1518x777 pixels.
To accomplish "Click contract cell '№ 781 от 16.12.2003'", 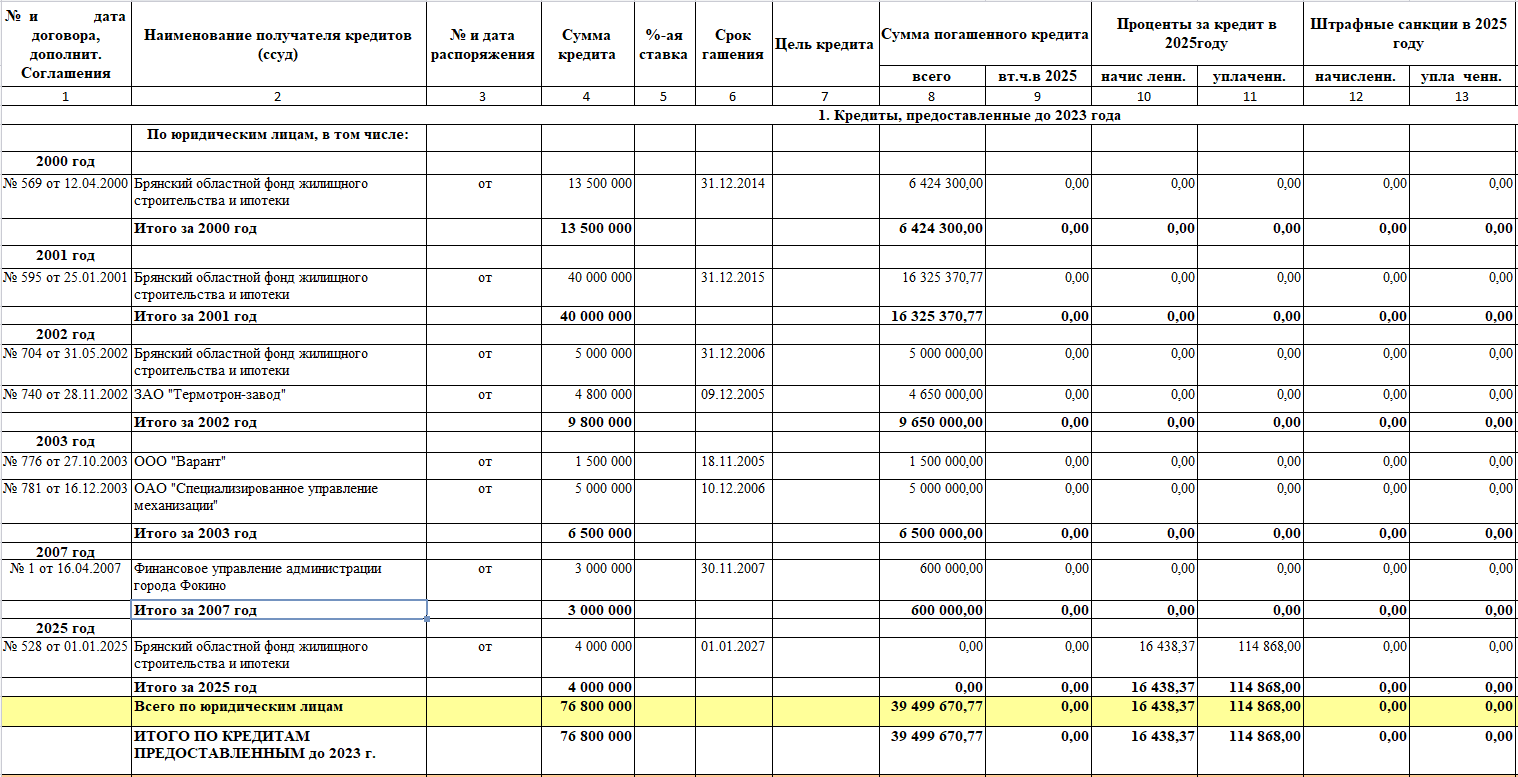I will pyautogui.click(x=66, y=489).
